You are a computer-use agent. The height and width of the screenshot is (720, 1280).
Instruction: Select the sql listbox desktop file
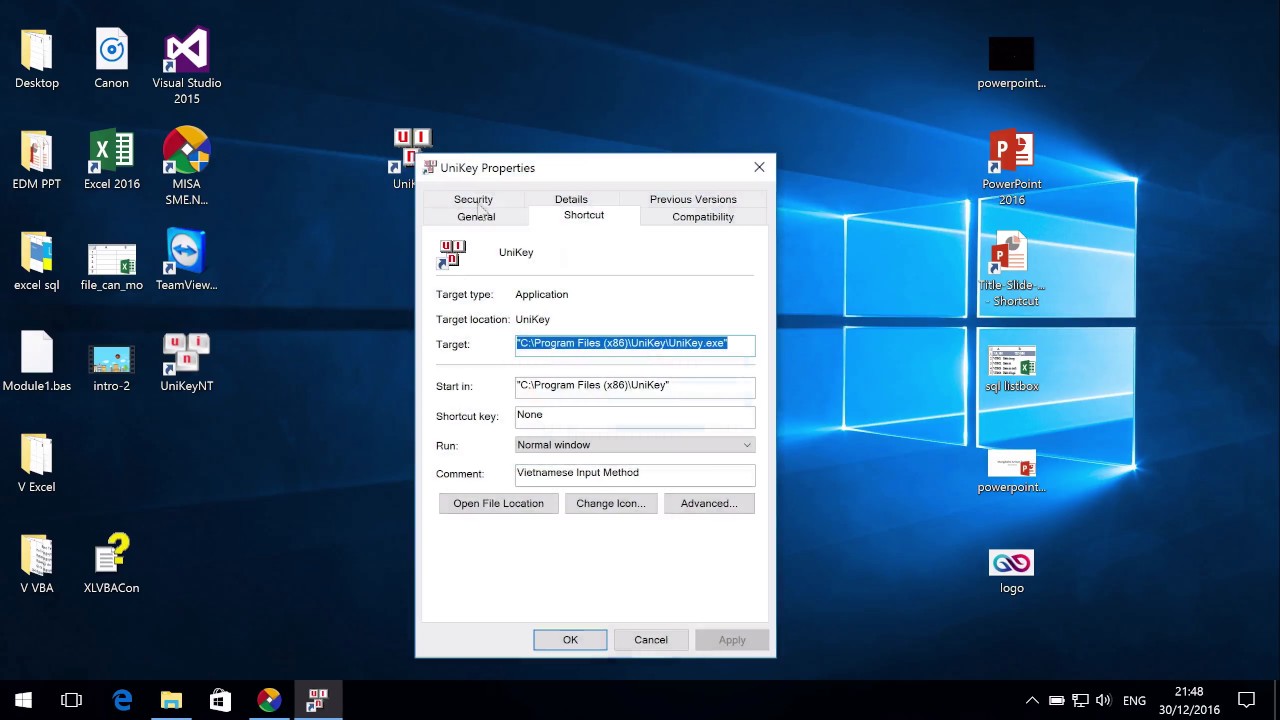1012,369
